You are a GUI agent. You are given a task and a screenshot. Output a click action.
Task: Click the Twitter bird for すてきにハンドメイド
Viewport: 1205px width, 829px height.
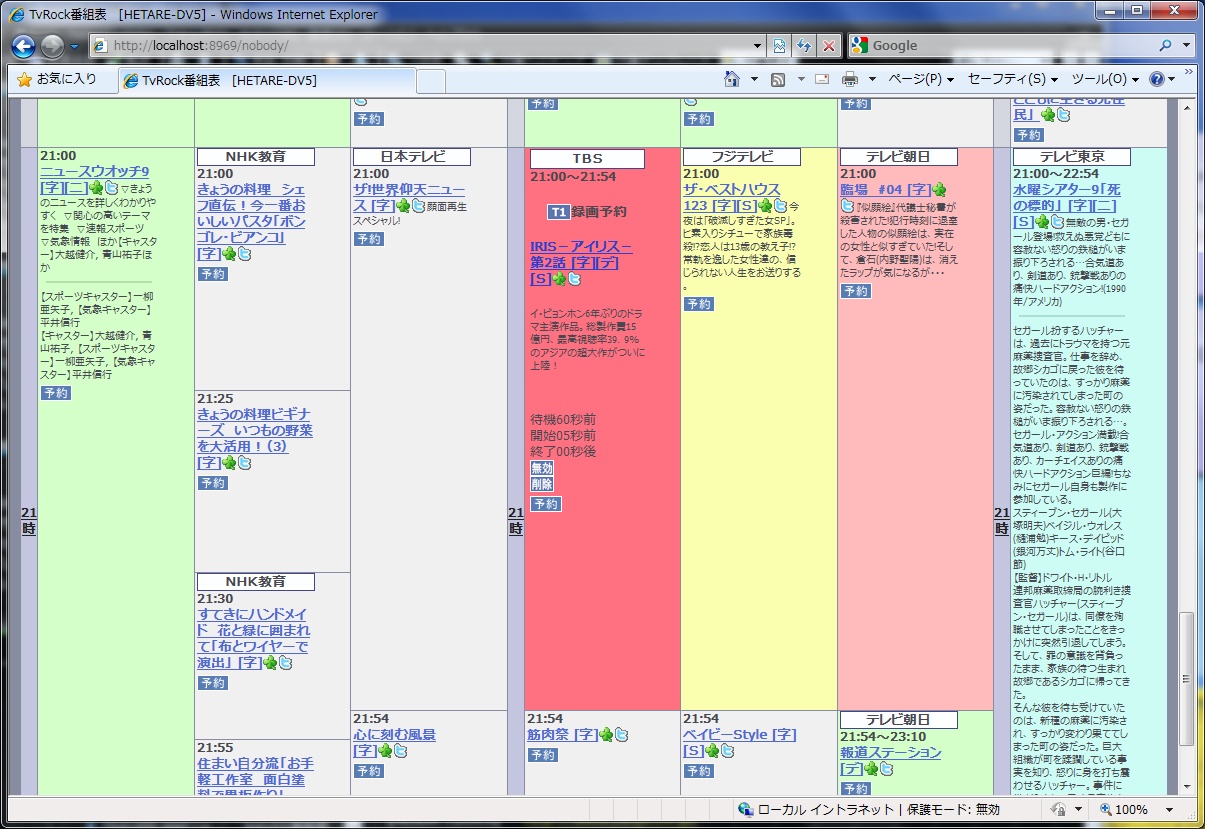click(285, 663)
